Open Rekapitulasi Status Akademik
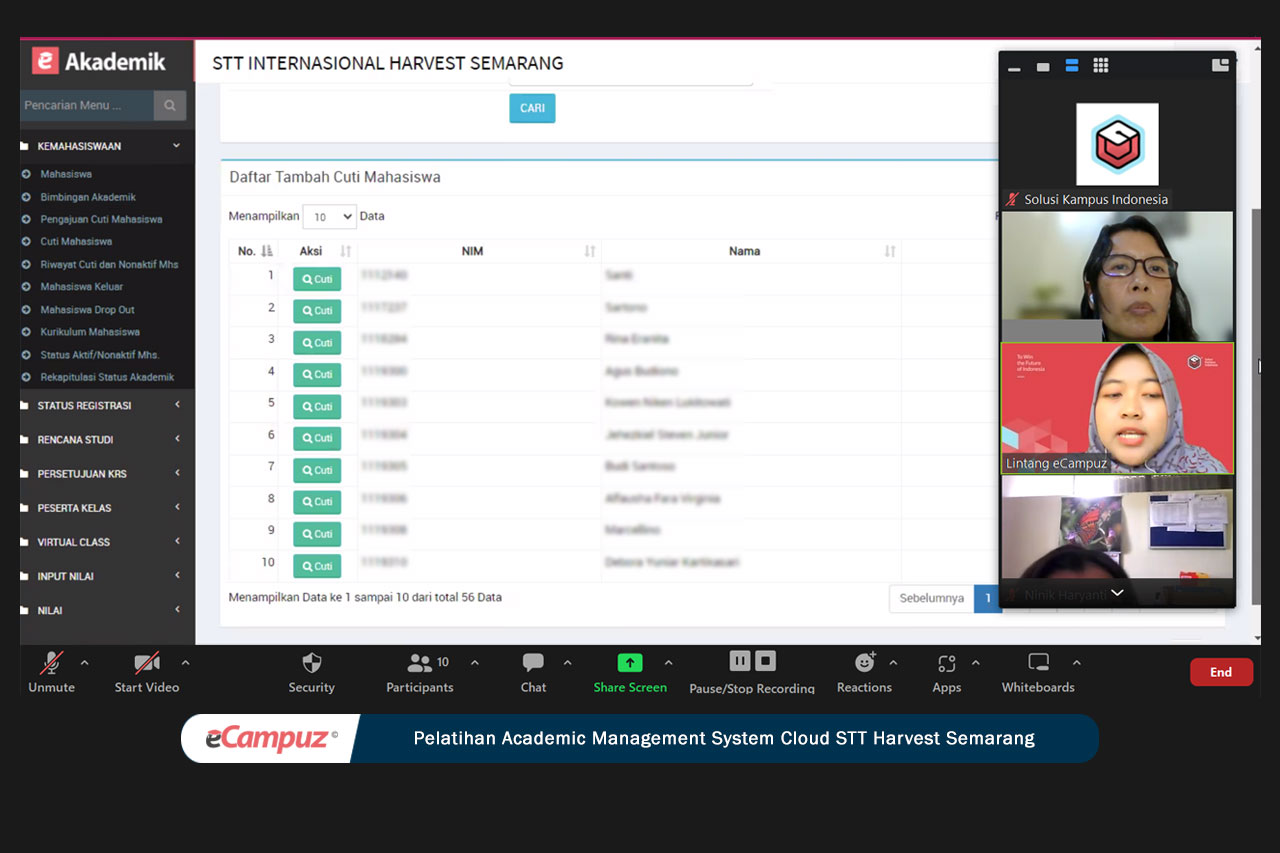1280x853 pixels. pyautogui.click(x=107, y=377)
